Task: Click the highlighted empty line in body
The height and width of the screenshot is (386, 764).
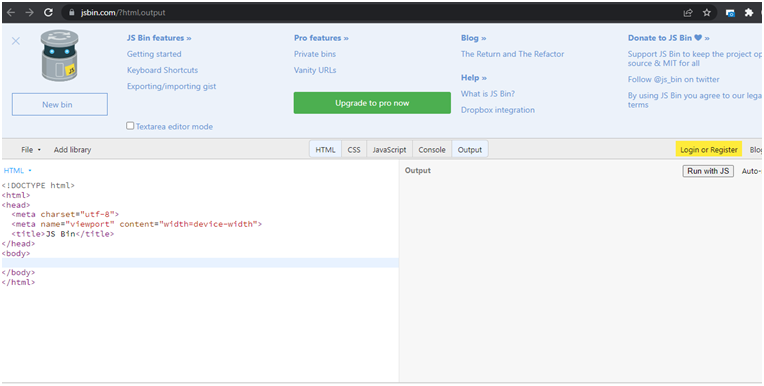Action: pos(200,263)
